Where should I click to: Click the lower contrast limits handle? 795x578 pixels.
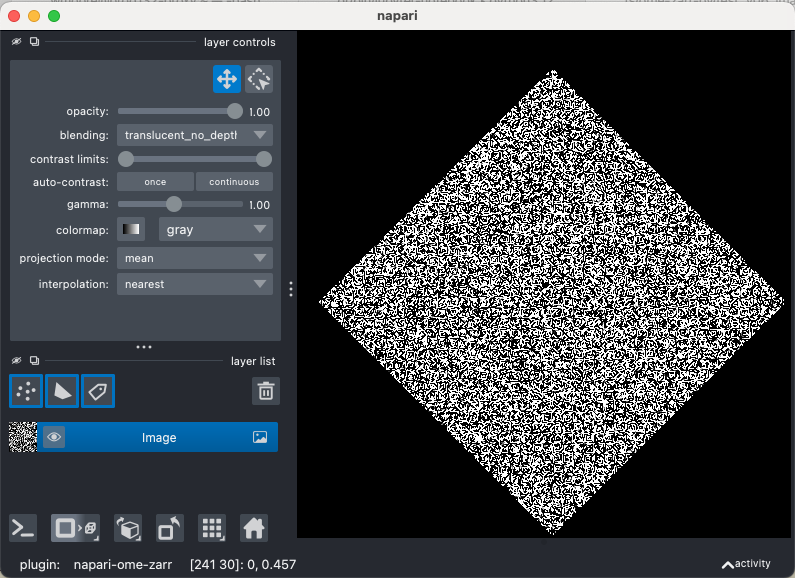(126, 159)
